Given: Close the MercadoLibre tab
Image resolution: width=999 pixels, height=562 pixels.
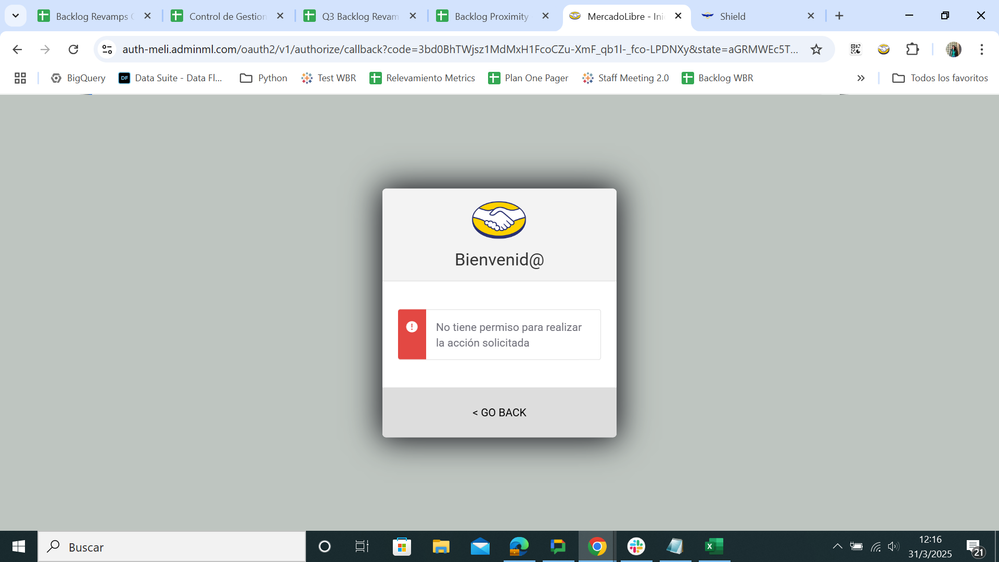Looking at the screenshot, I should pyautogui.click(x=678, y=16).
